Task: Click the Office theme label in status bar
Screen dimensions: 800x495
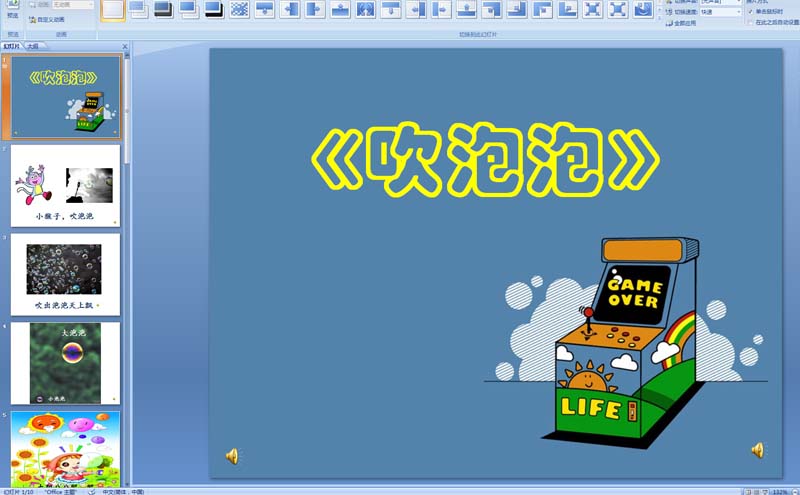Action: pyautogui.click(x=60, y=492)
